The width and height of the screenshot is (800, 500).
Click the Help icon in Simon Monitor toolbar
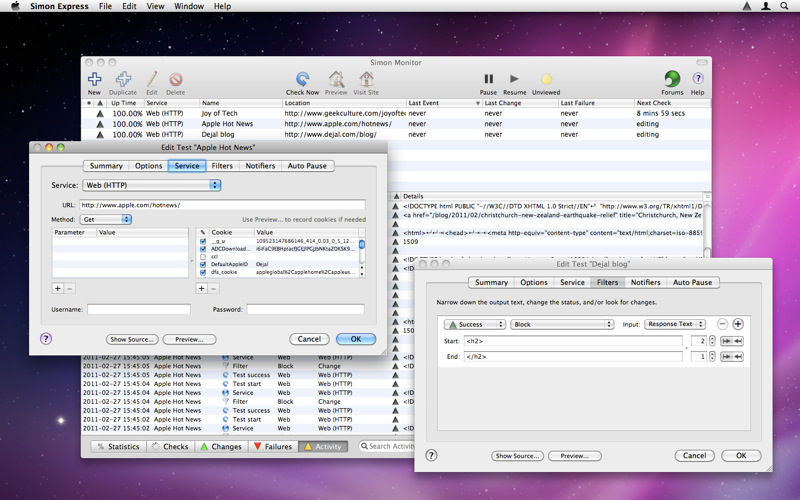pos(697,79)
